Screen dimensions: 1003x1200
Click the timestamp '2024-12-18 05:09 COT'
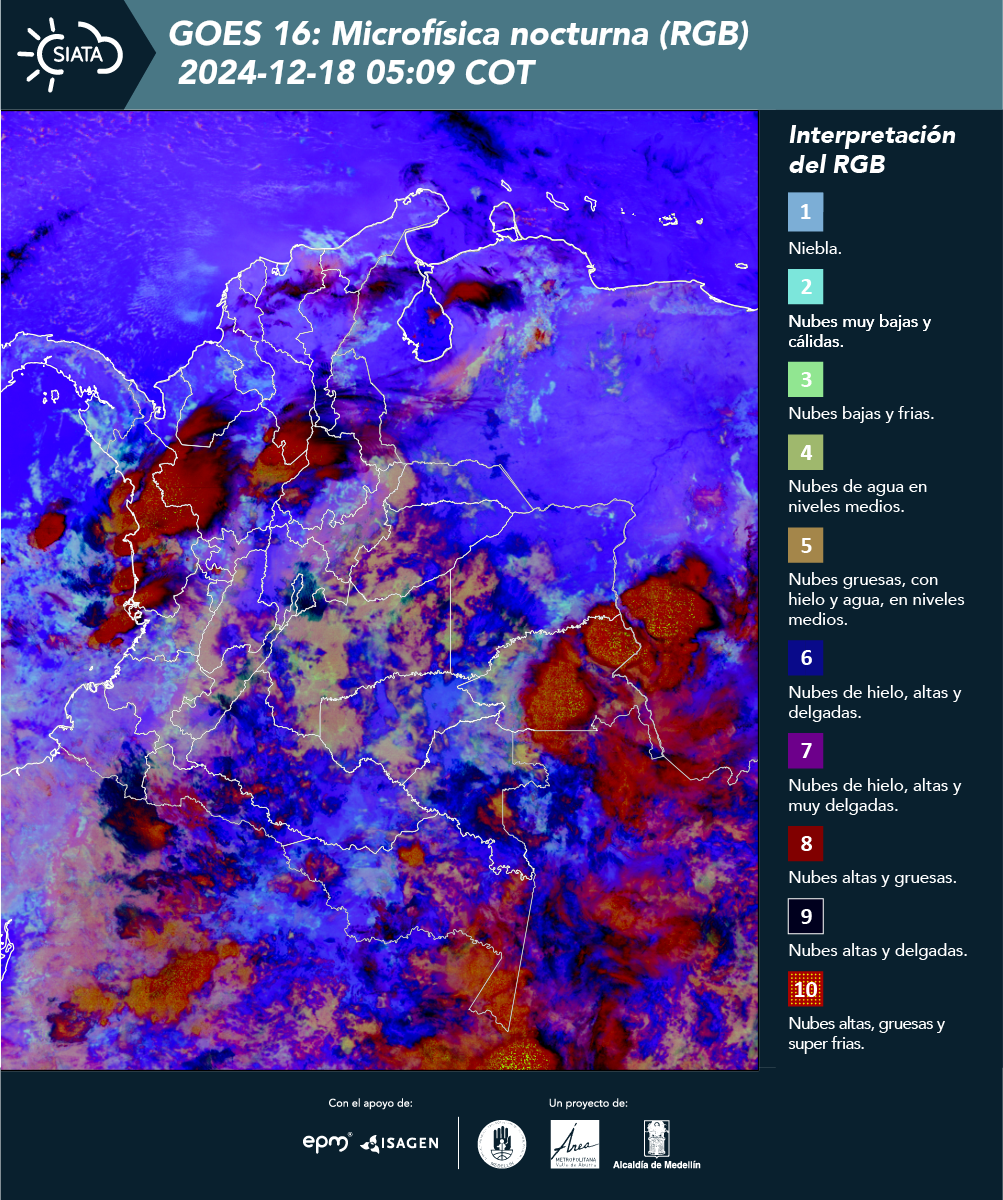coord(356,73)
